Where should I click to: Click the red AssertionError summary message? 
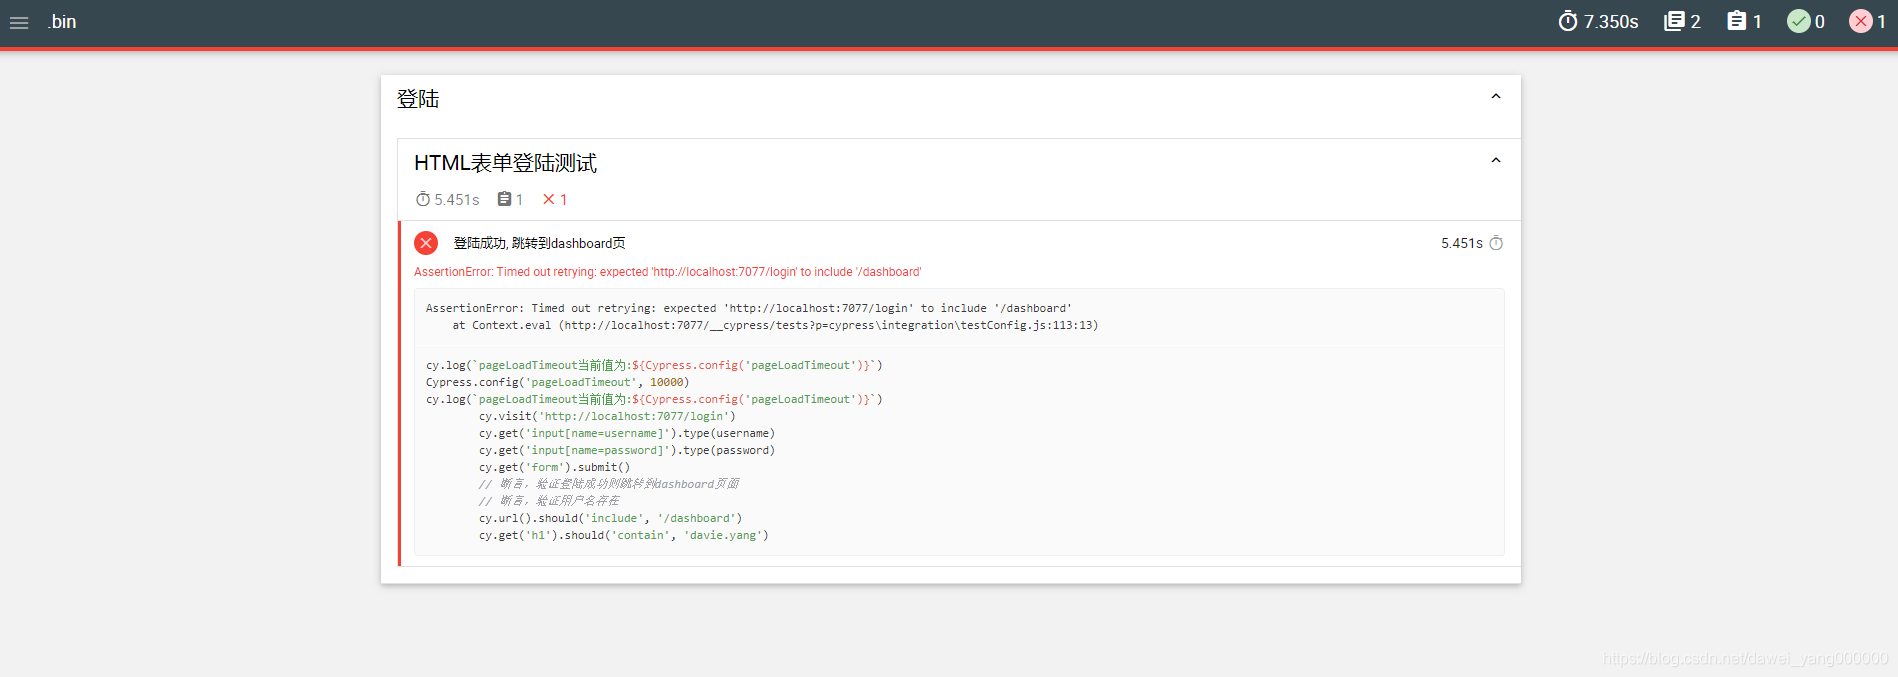tap(667, 272)
